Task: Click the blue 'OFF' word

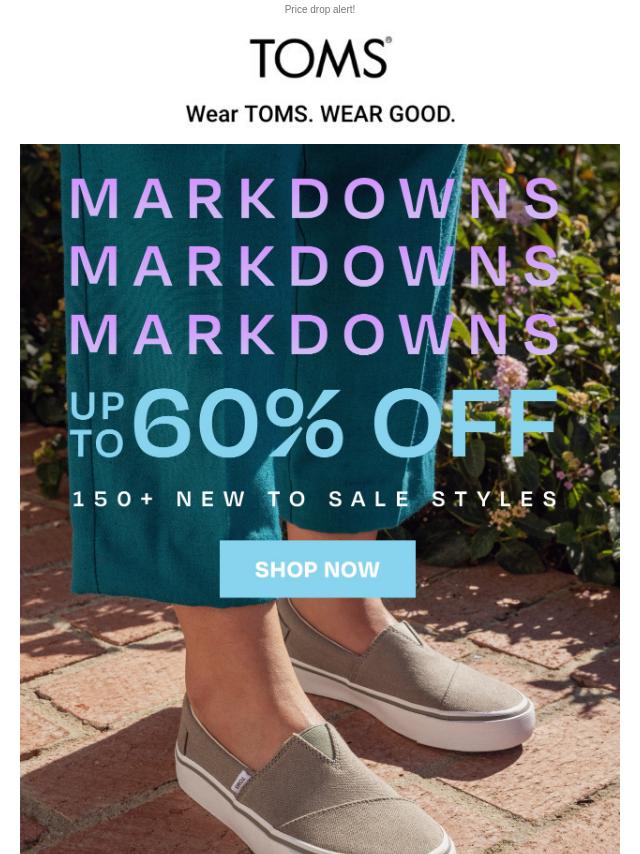Action: [x=465, y=423]
